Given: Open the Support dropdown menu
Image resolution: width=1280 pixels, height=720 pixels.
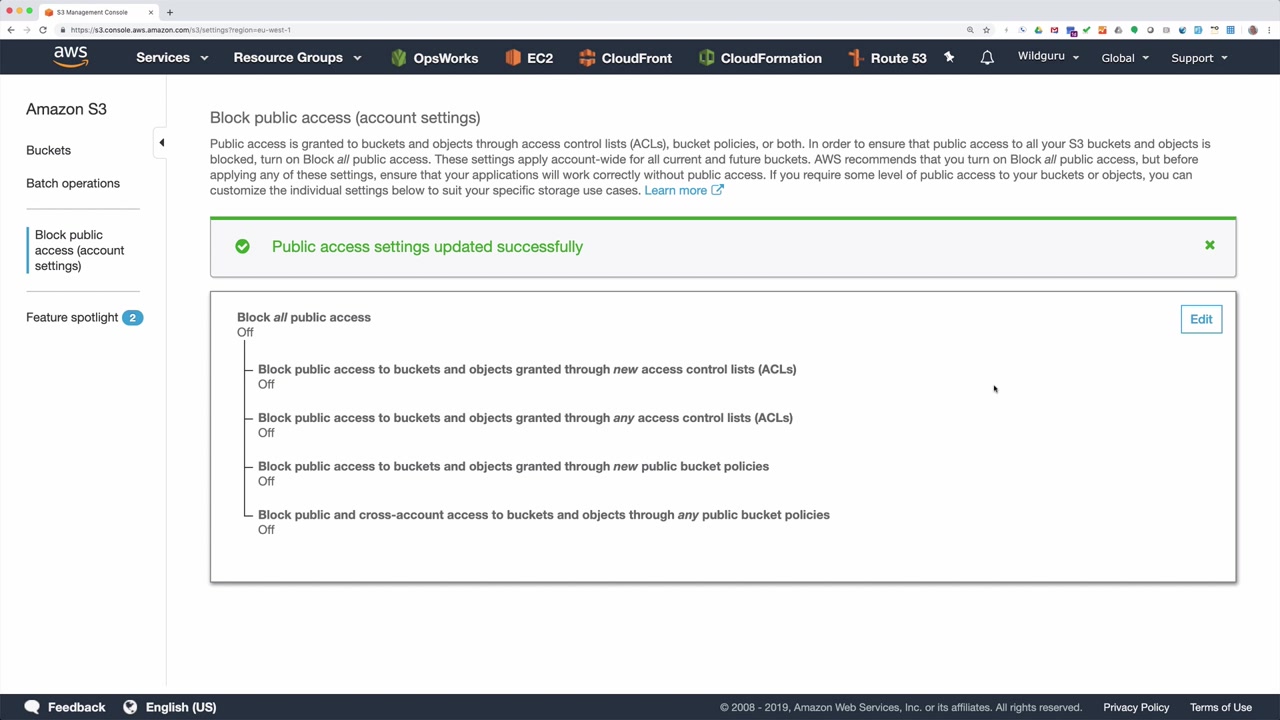Looking at the screenshot, I should (1199, 58).
